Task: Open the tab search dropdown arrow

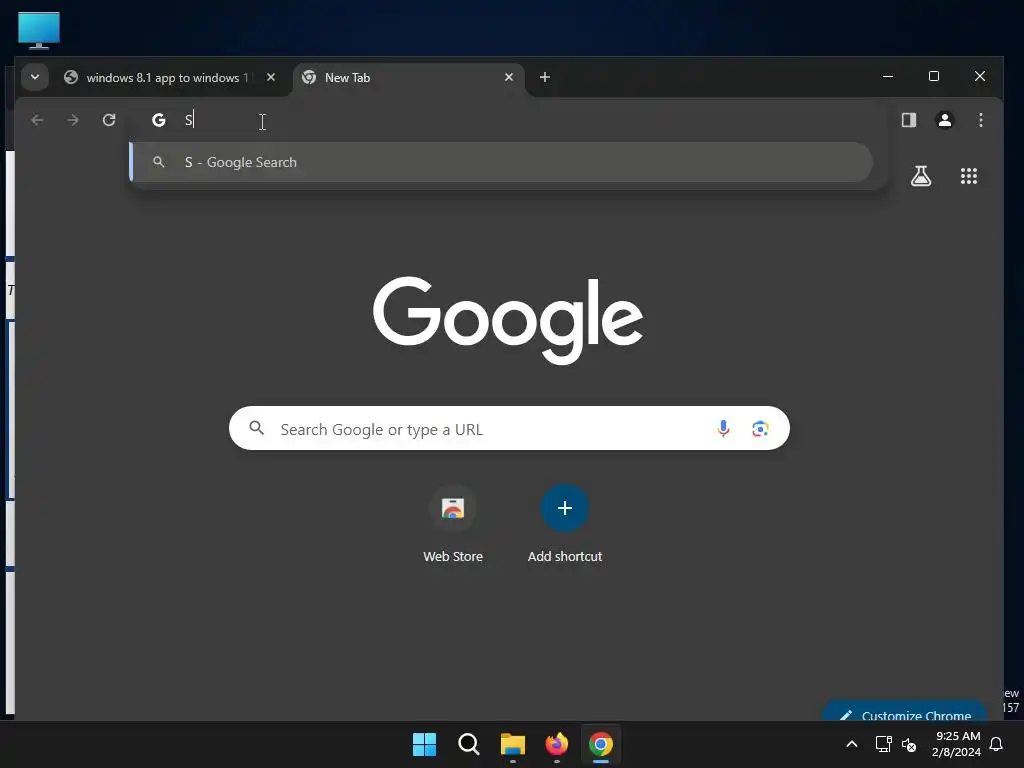Action: click(x=35, y=77)
